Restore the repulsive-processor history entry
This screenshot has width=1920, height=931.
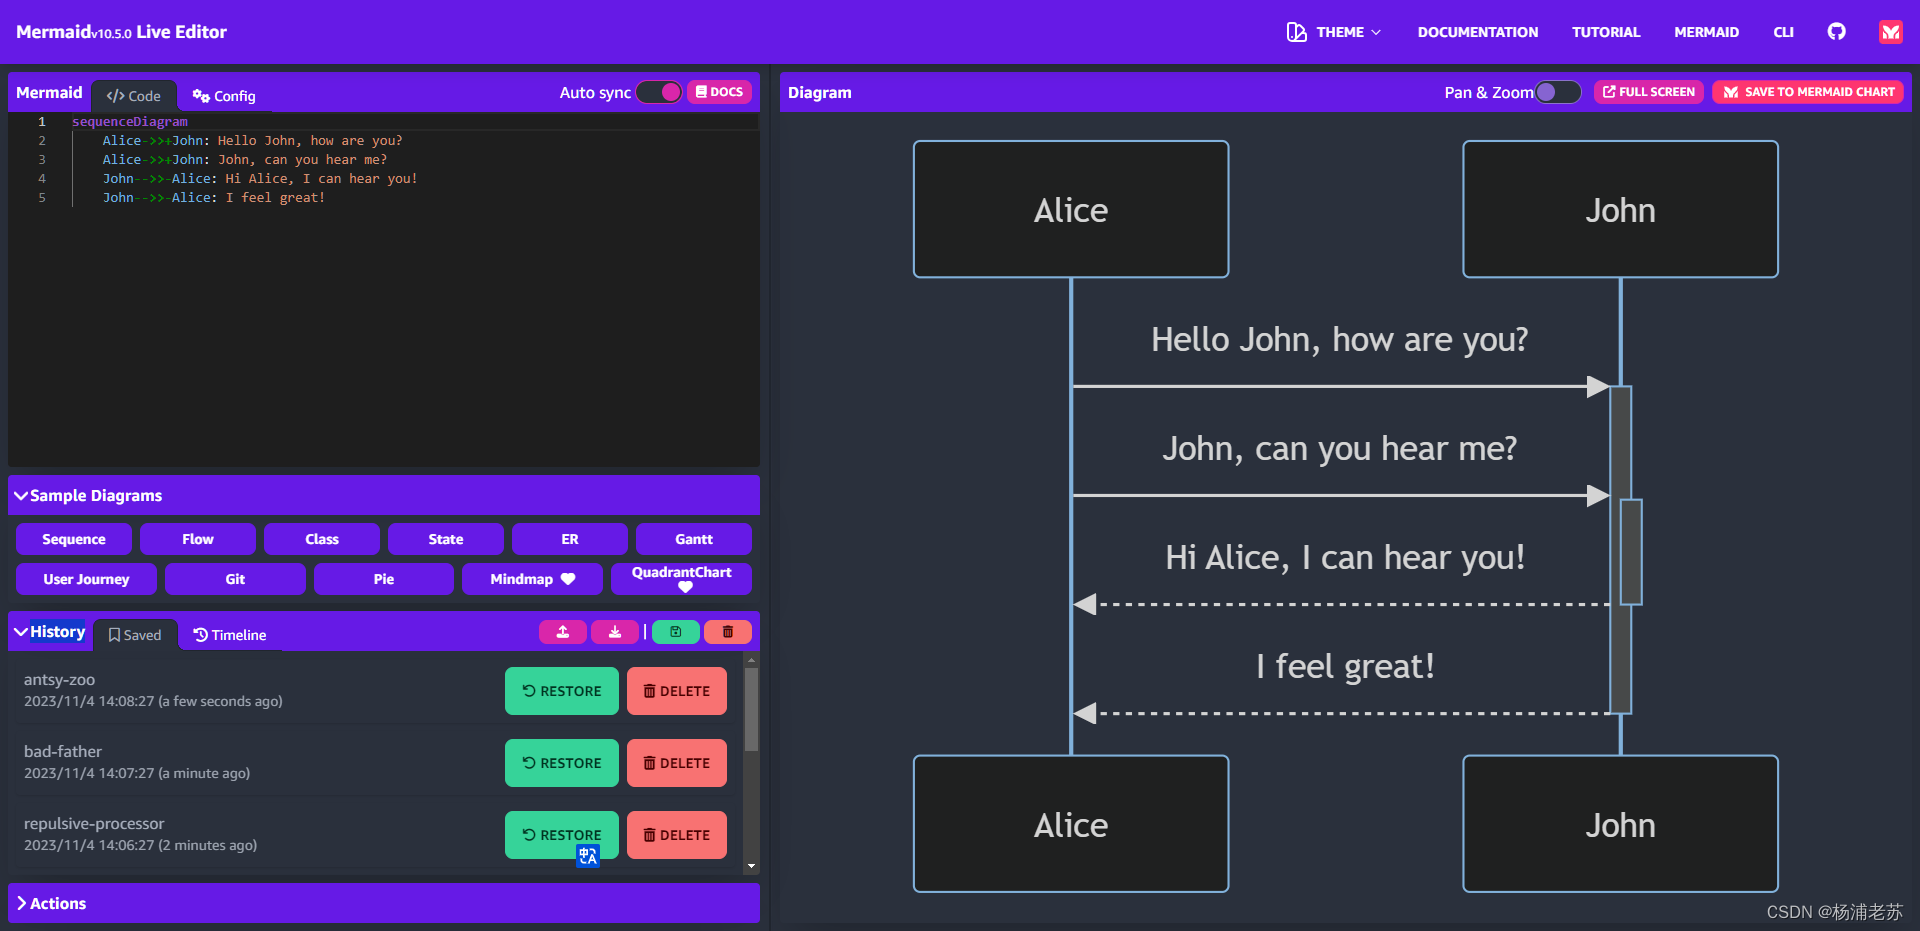click(562, 835)
